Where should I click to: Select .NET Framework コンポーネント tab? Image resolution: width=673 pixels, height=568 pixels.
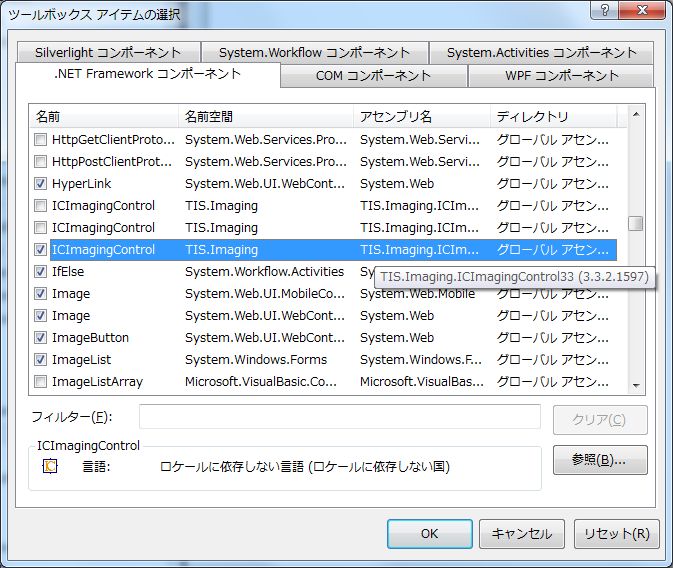(x=148, y=74)
